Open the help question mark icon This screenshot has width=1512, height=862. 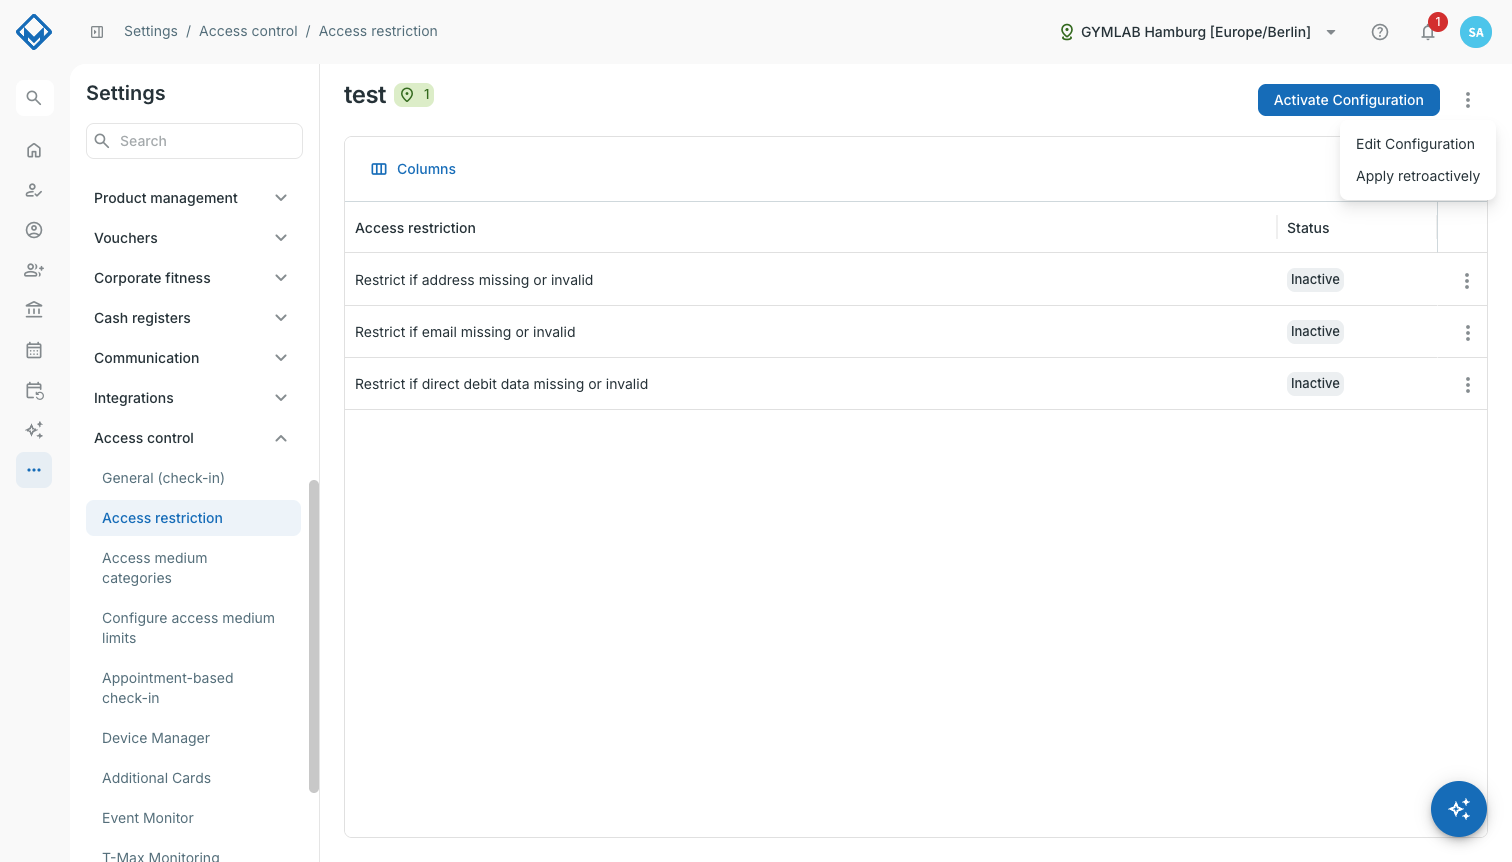(x=1380, y=32)
